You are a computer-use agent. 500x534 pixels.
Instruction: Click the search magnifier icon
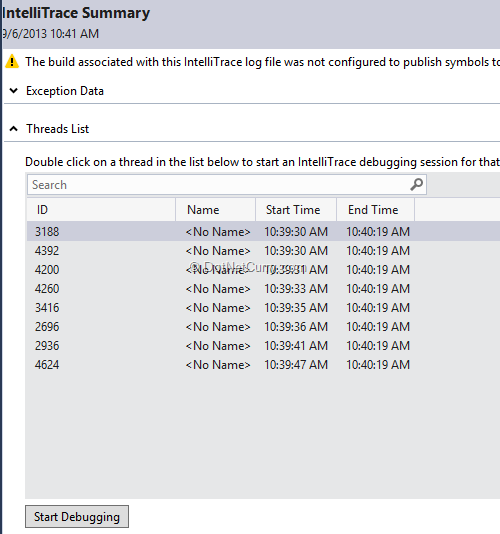(x=416, y=184)
